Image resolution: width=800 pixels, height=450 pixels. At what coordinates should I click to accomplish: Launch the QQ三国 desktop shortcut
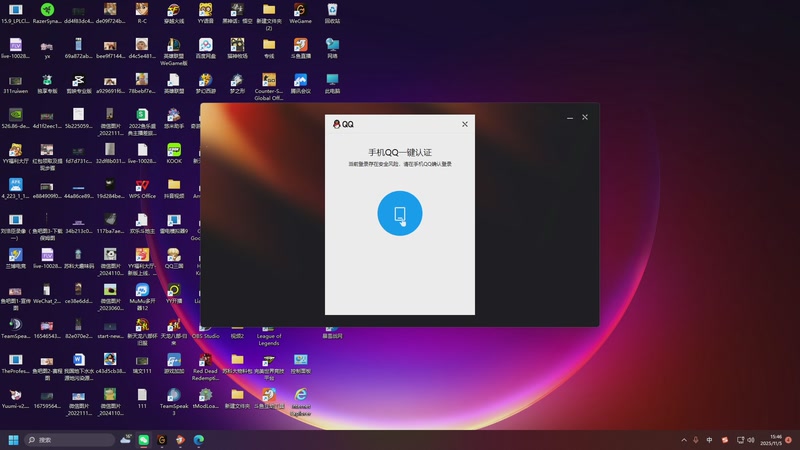(174, 258)
